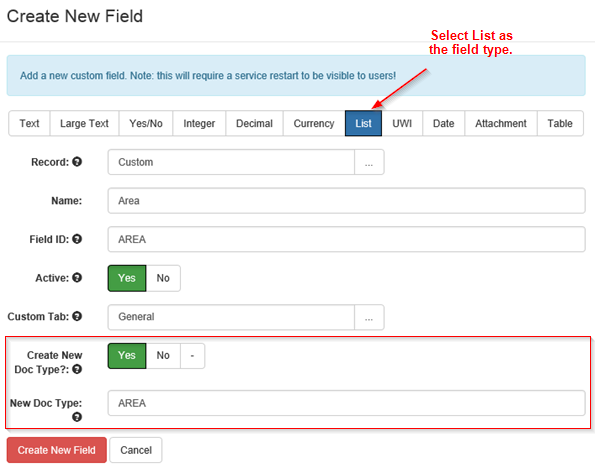The image size is (595, 469).
Task: Choose No for Create New Doc Type
Action: (x=163, y=356)
